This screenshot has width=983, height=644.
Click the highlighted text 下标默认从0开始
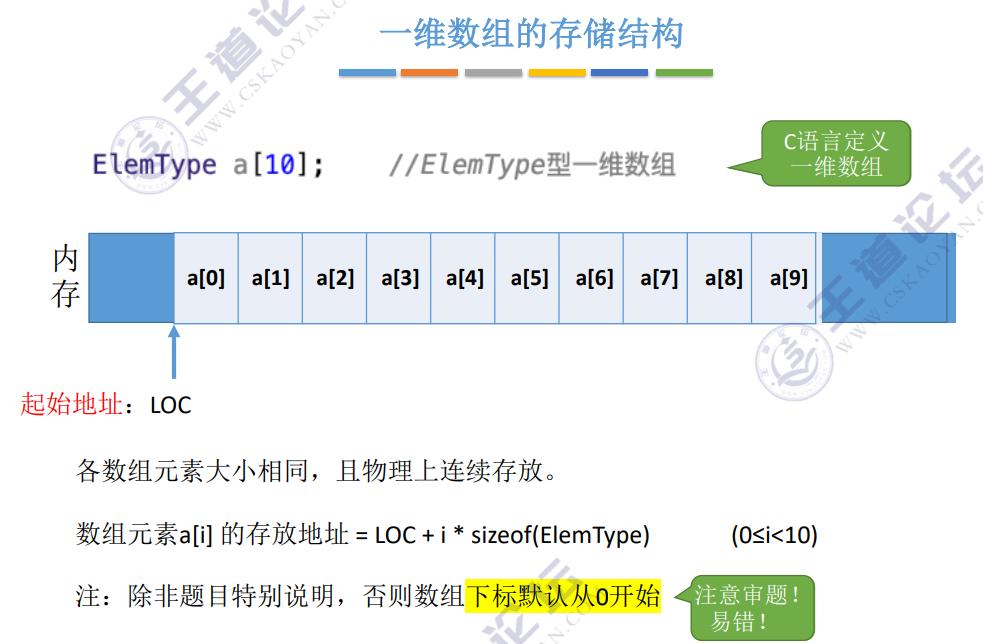click(563, 596)
